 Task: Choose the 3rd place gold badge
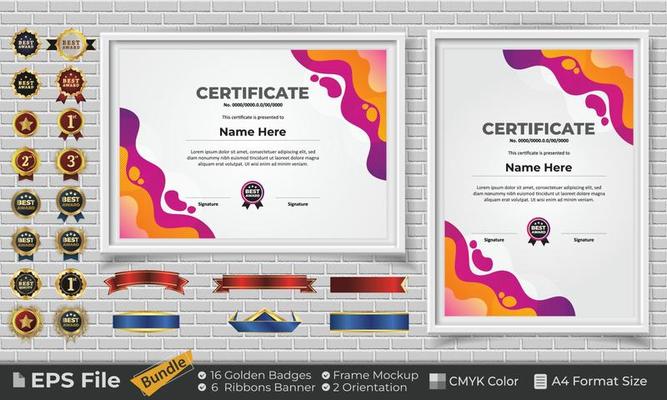pyautogui.click(x=71, y=163)
